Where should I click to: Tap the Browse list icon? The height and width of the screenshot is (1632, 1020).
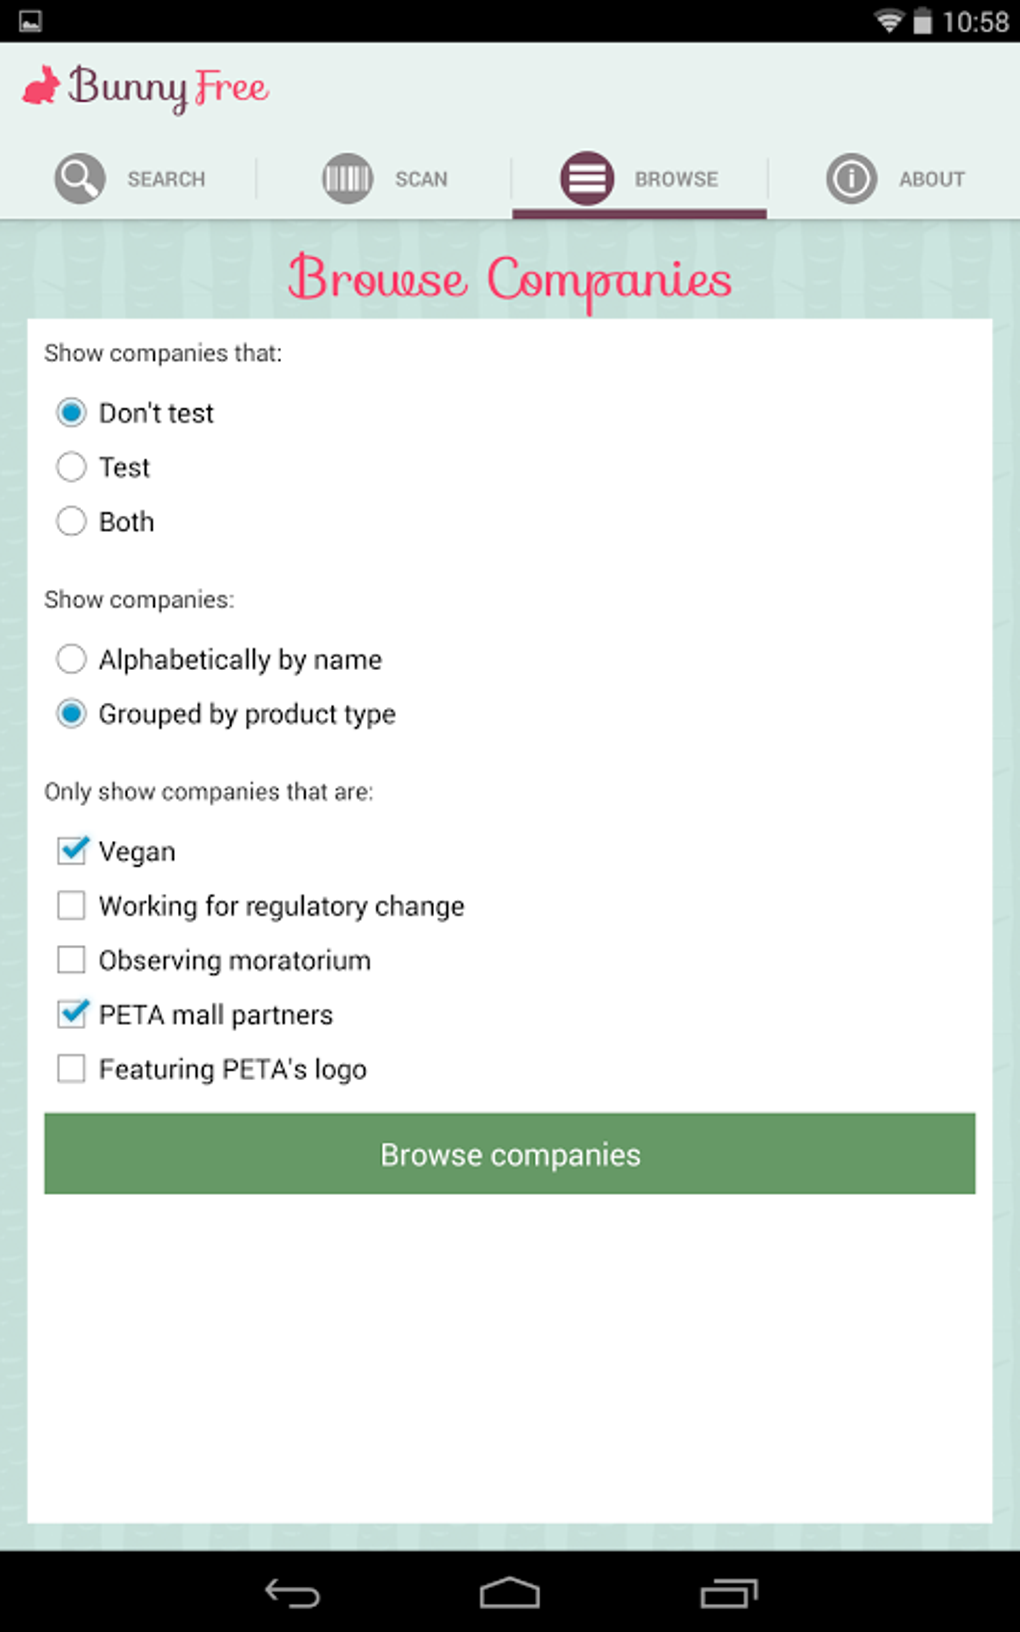tap(587, 179)
